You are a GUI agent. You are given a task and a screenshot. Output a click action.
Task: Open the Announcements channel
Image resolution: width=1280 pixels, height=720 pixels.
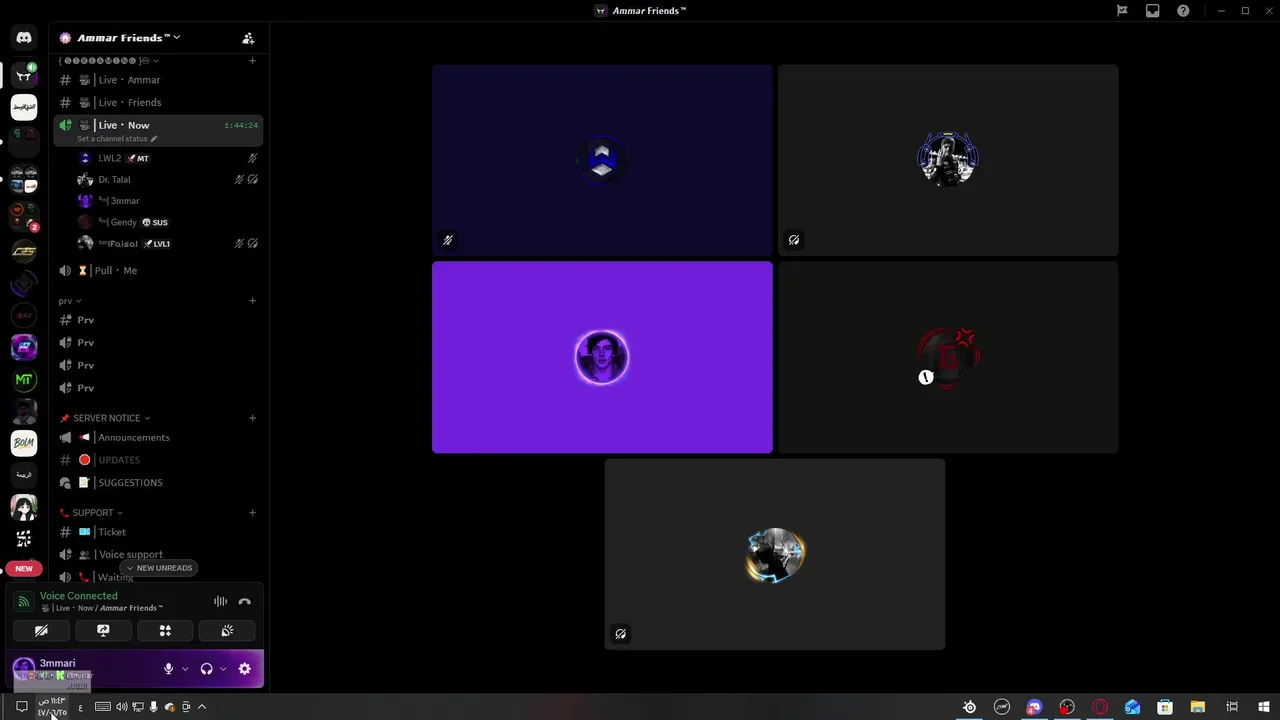click(x=158, y=438)
